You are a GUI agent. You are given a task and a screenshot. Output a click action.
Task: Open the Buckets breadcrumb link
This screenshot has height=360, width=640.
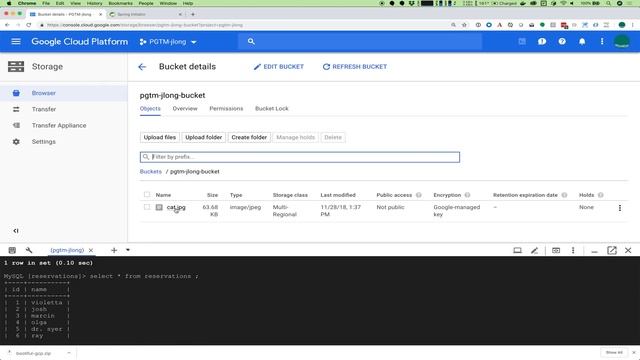pos(151,172)
